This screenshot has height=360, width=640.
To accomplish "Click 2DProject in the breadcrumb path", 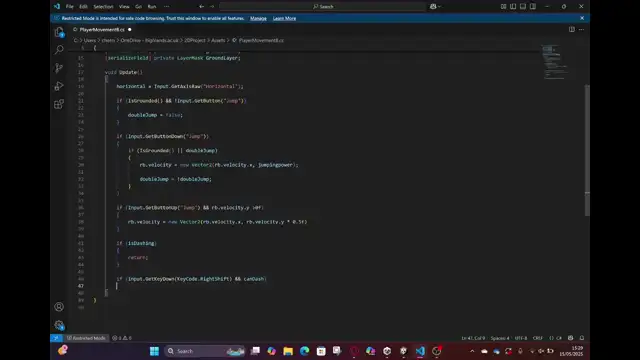I will (x=195, y=40).
